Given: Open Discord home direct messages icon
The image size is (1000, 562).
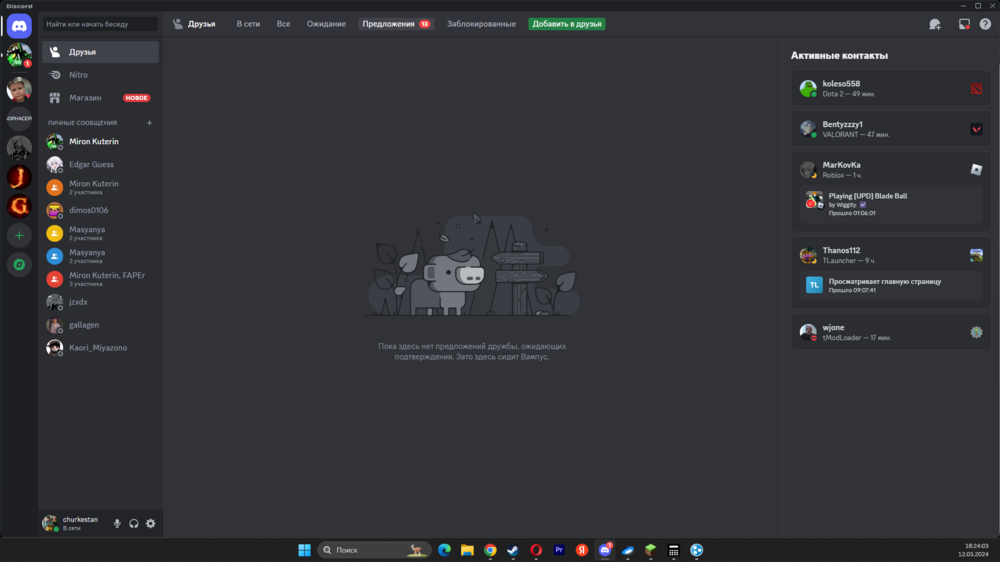Looking at the screenshot, I should tap(19, 26).
